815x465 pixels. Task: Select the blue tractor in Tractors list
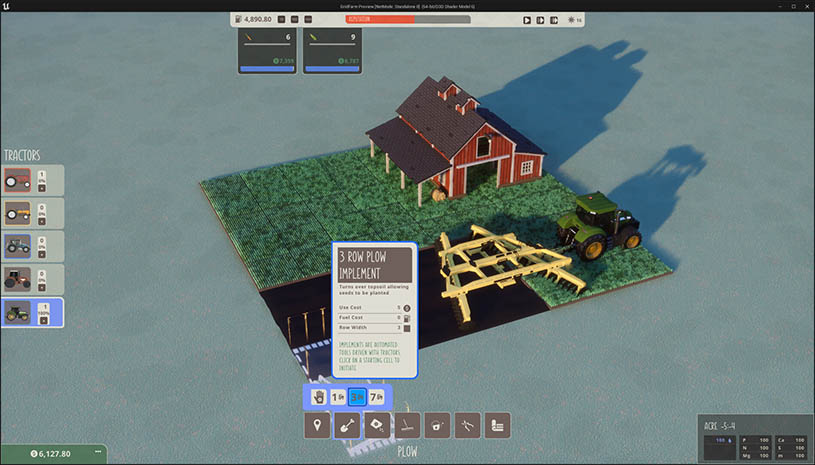[17, 246]
